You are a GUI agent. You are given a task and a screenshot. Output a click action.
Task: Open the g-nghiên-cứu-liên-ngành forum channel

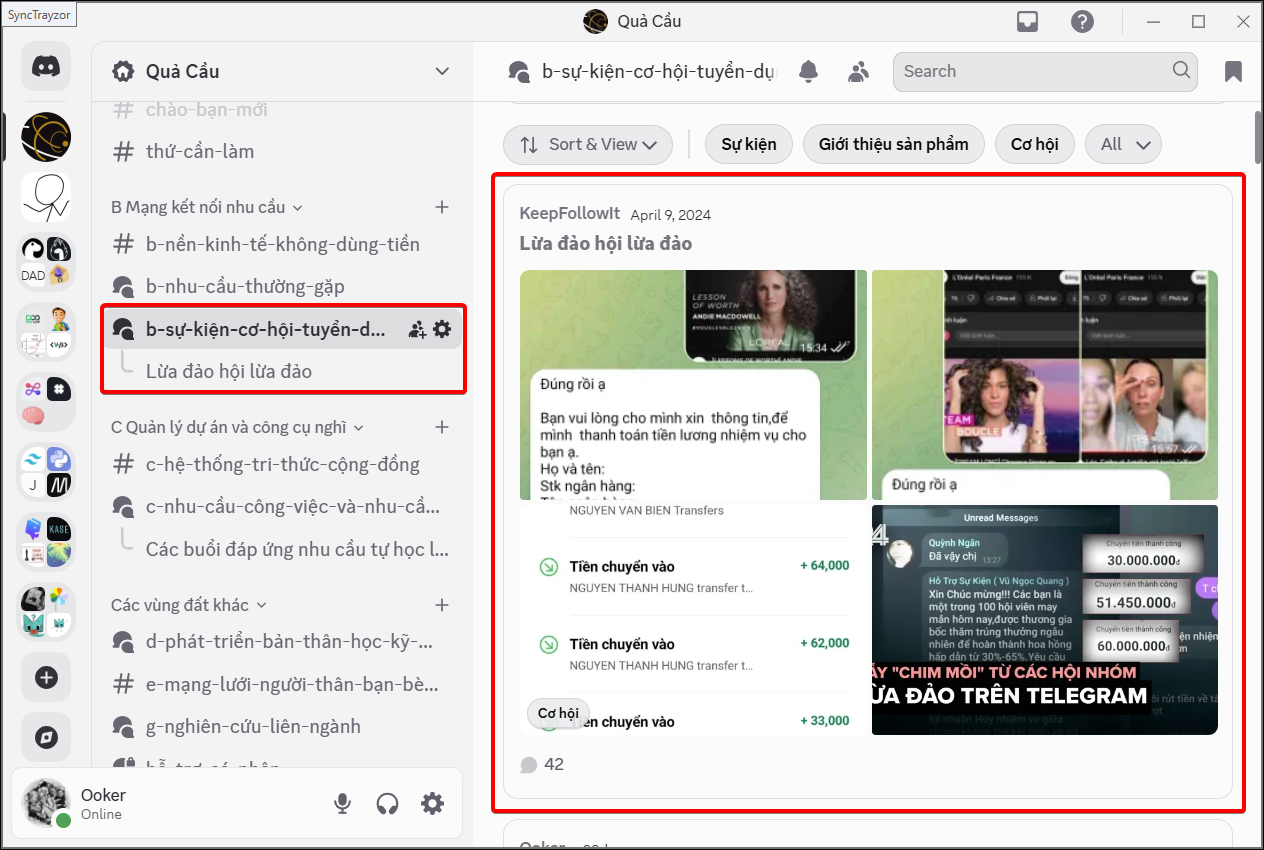tap(283, 726)
